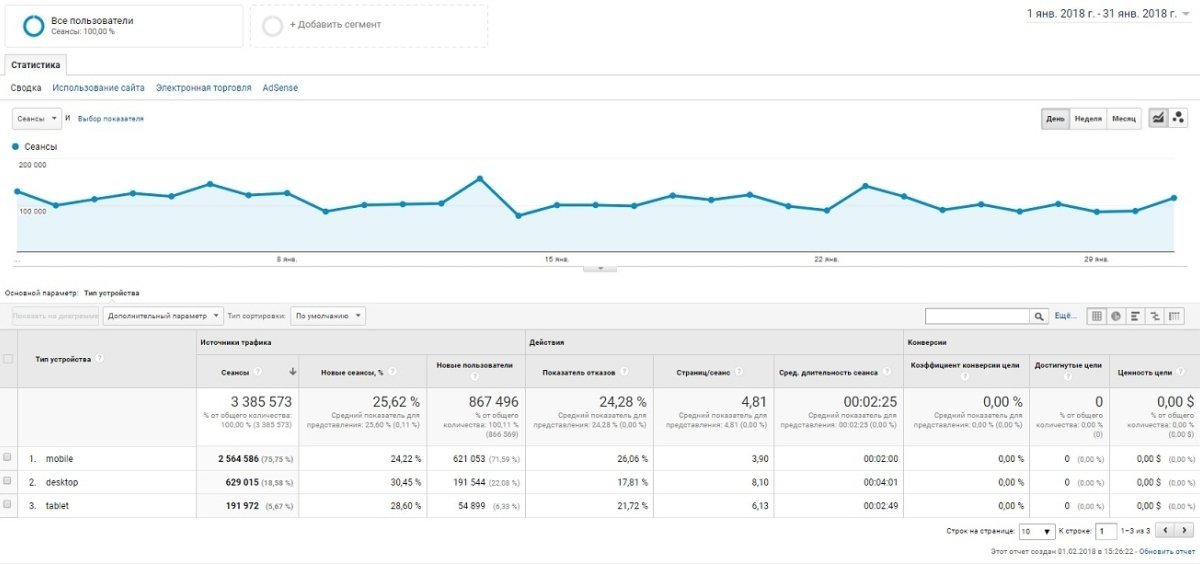Select the line chart type icon

pos(1158,118)
